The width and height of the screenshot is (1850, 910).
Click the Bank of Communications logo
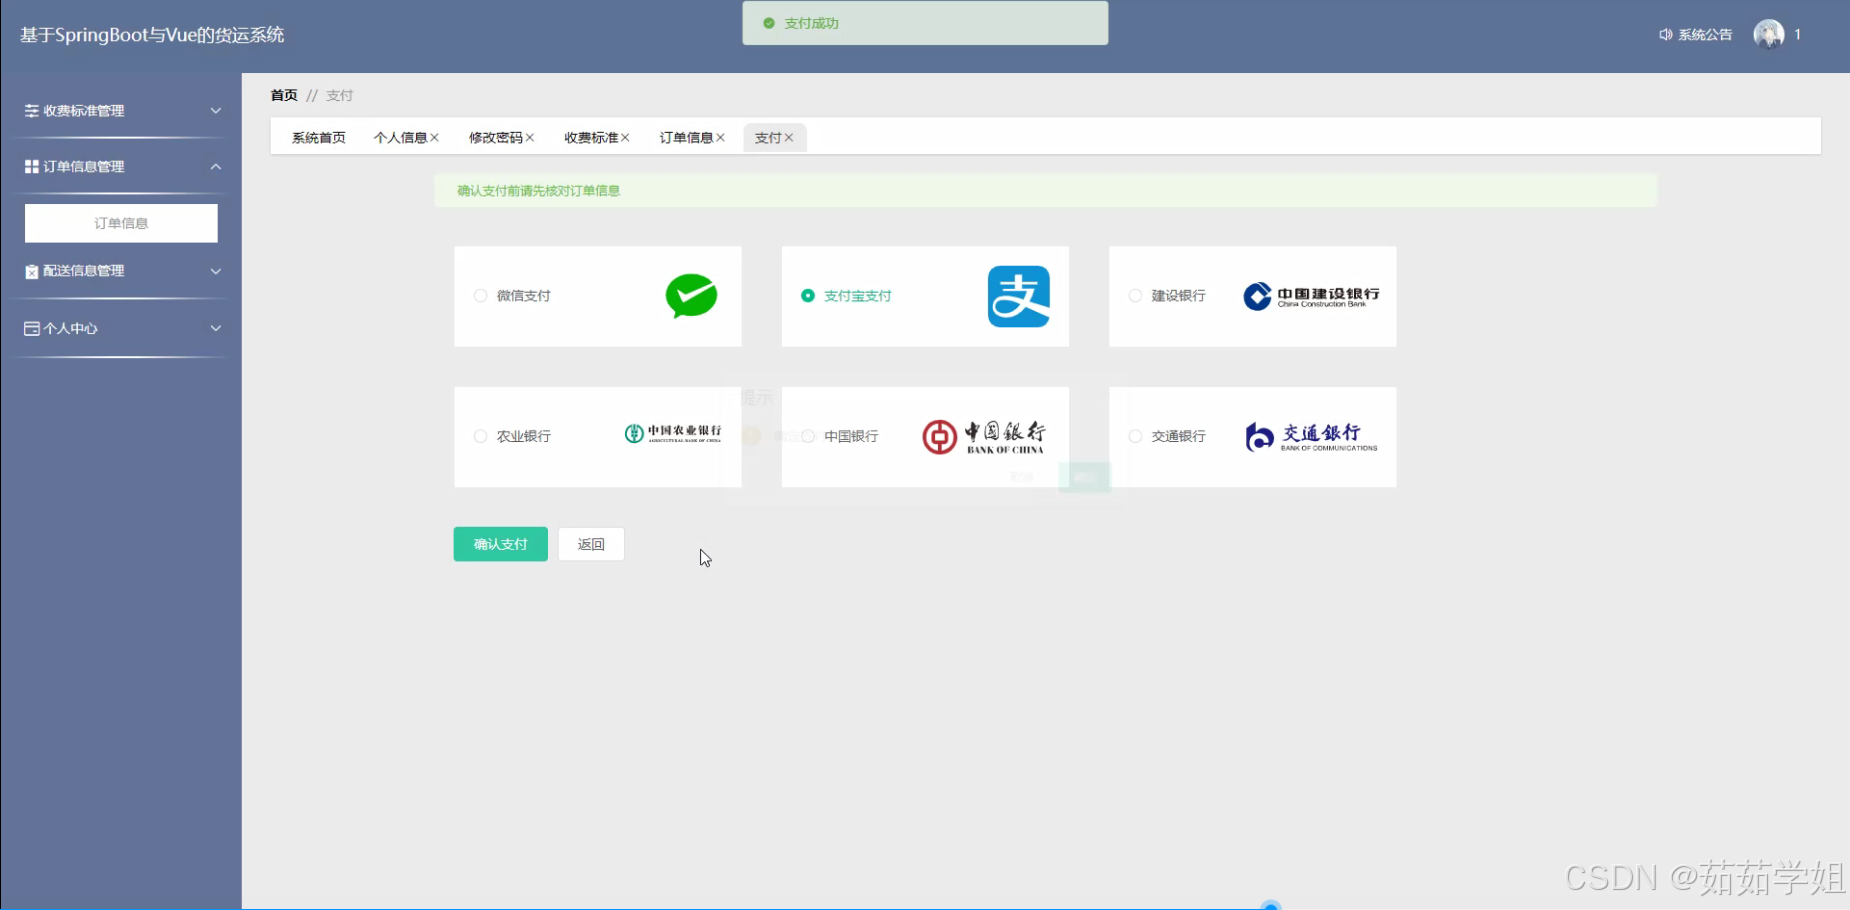[1311, 437]
